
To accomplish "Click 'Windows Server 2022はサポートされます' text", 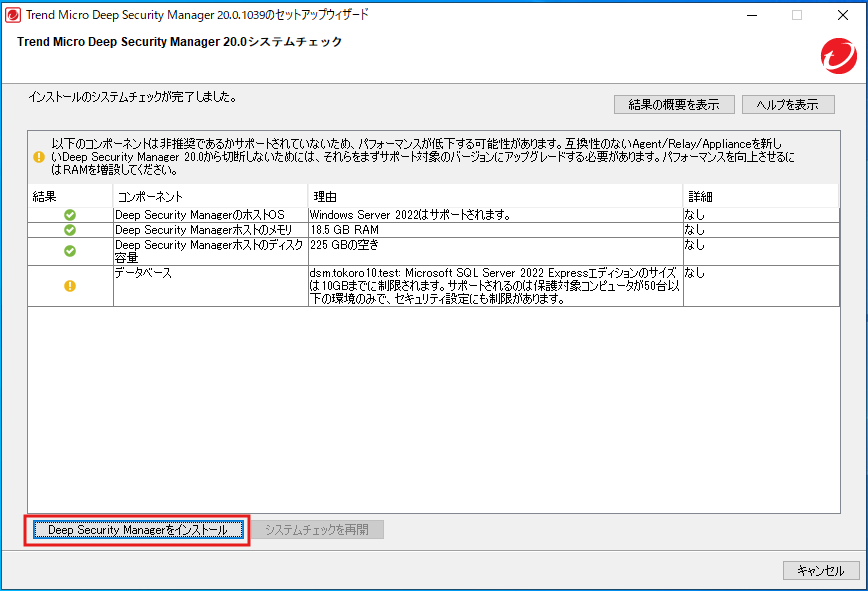I will point(410,215).
